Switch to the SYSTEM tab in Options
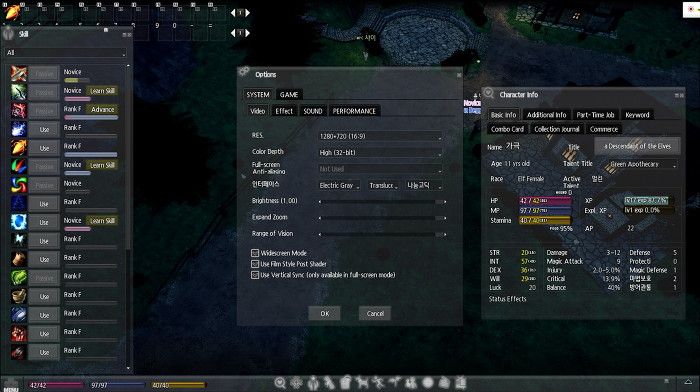This screenshot has height=392, width=700. 258,95
